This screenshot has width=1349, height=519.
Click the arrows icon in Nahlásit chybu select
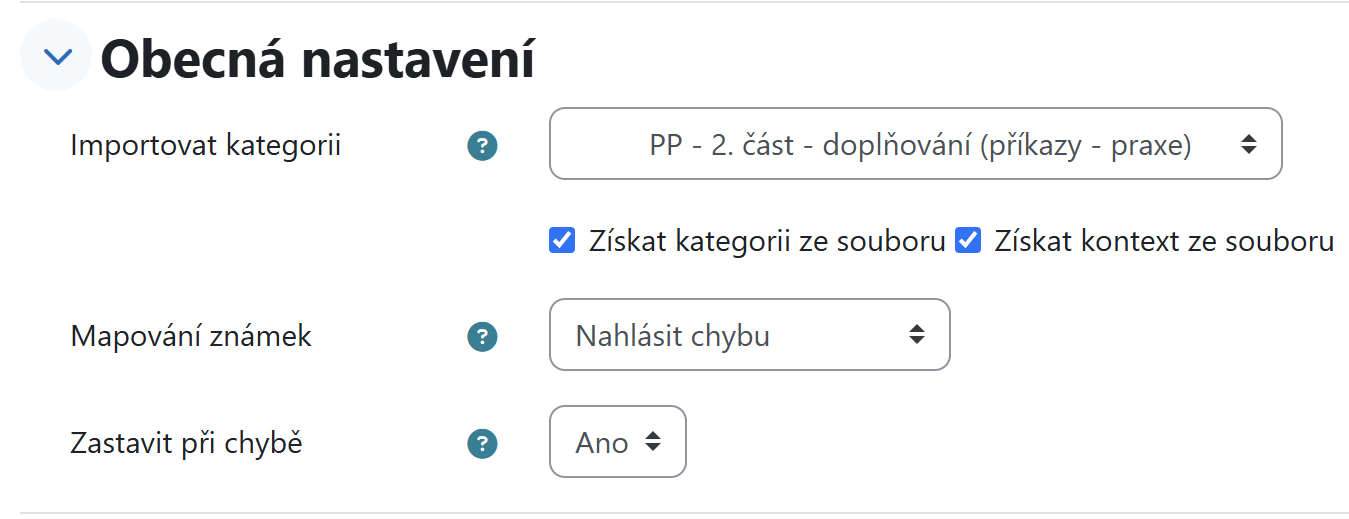pos(916,334)
